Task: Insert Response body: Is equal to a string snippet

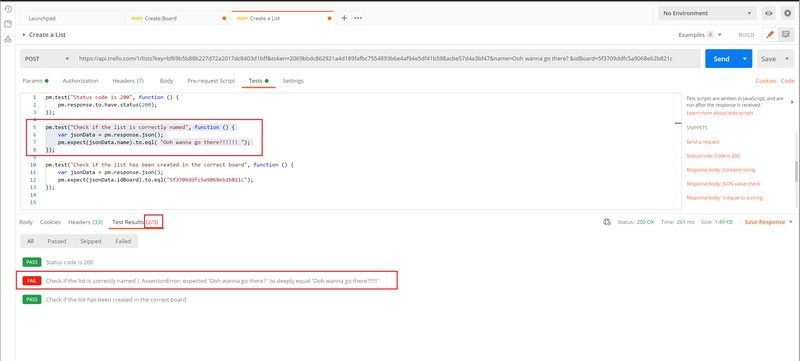Action: click(x=724, y=197)
